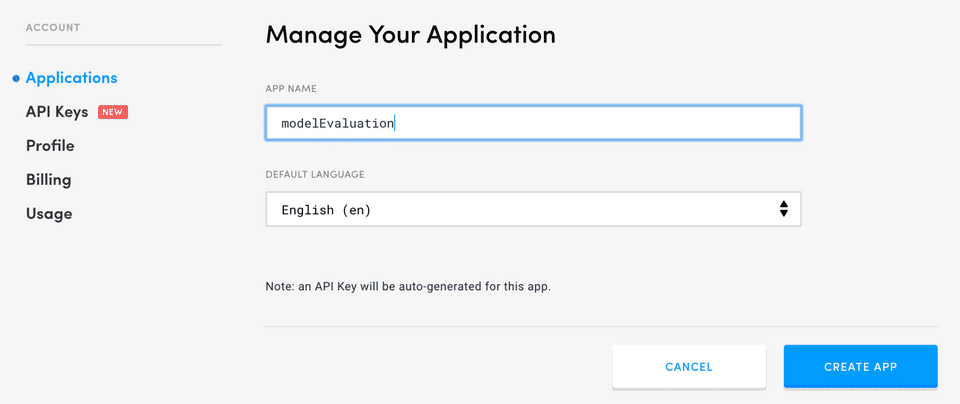View the Usage page

pos(49,214)
